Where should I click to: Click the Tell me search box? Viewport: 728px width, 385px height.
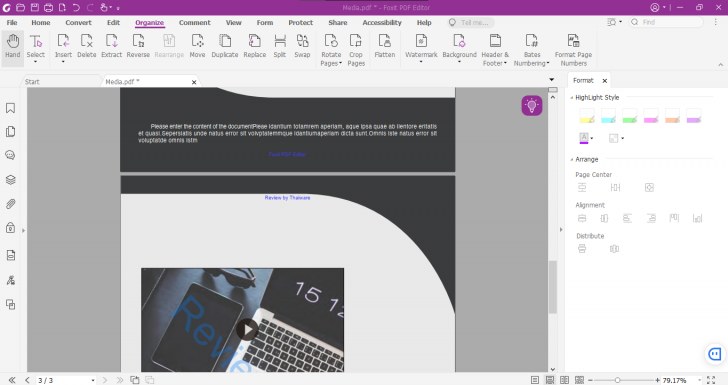(471, 22)
